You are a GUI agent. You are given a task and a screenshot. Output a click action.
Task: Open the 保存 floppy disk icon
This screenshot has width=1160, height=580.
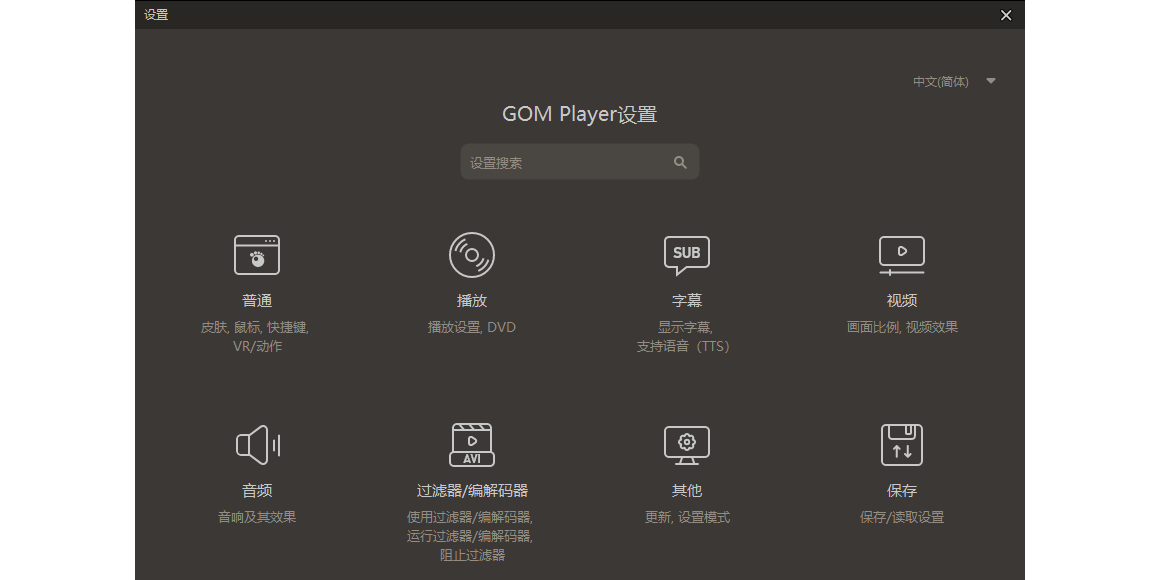tap(901, 445)
